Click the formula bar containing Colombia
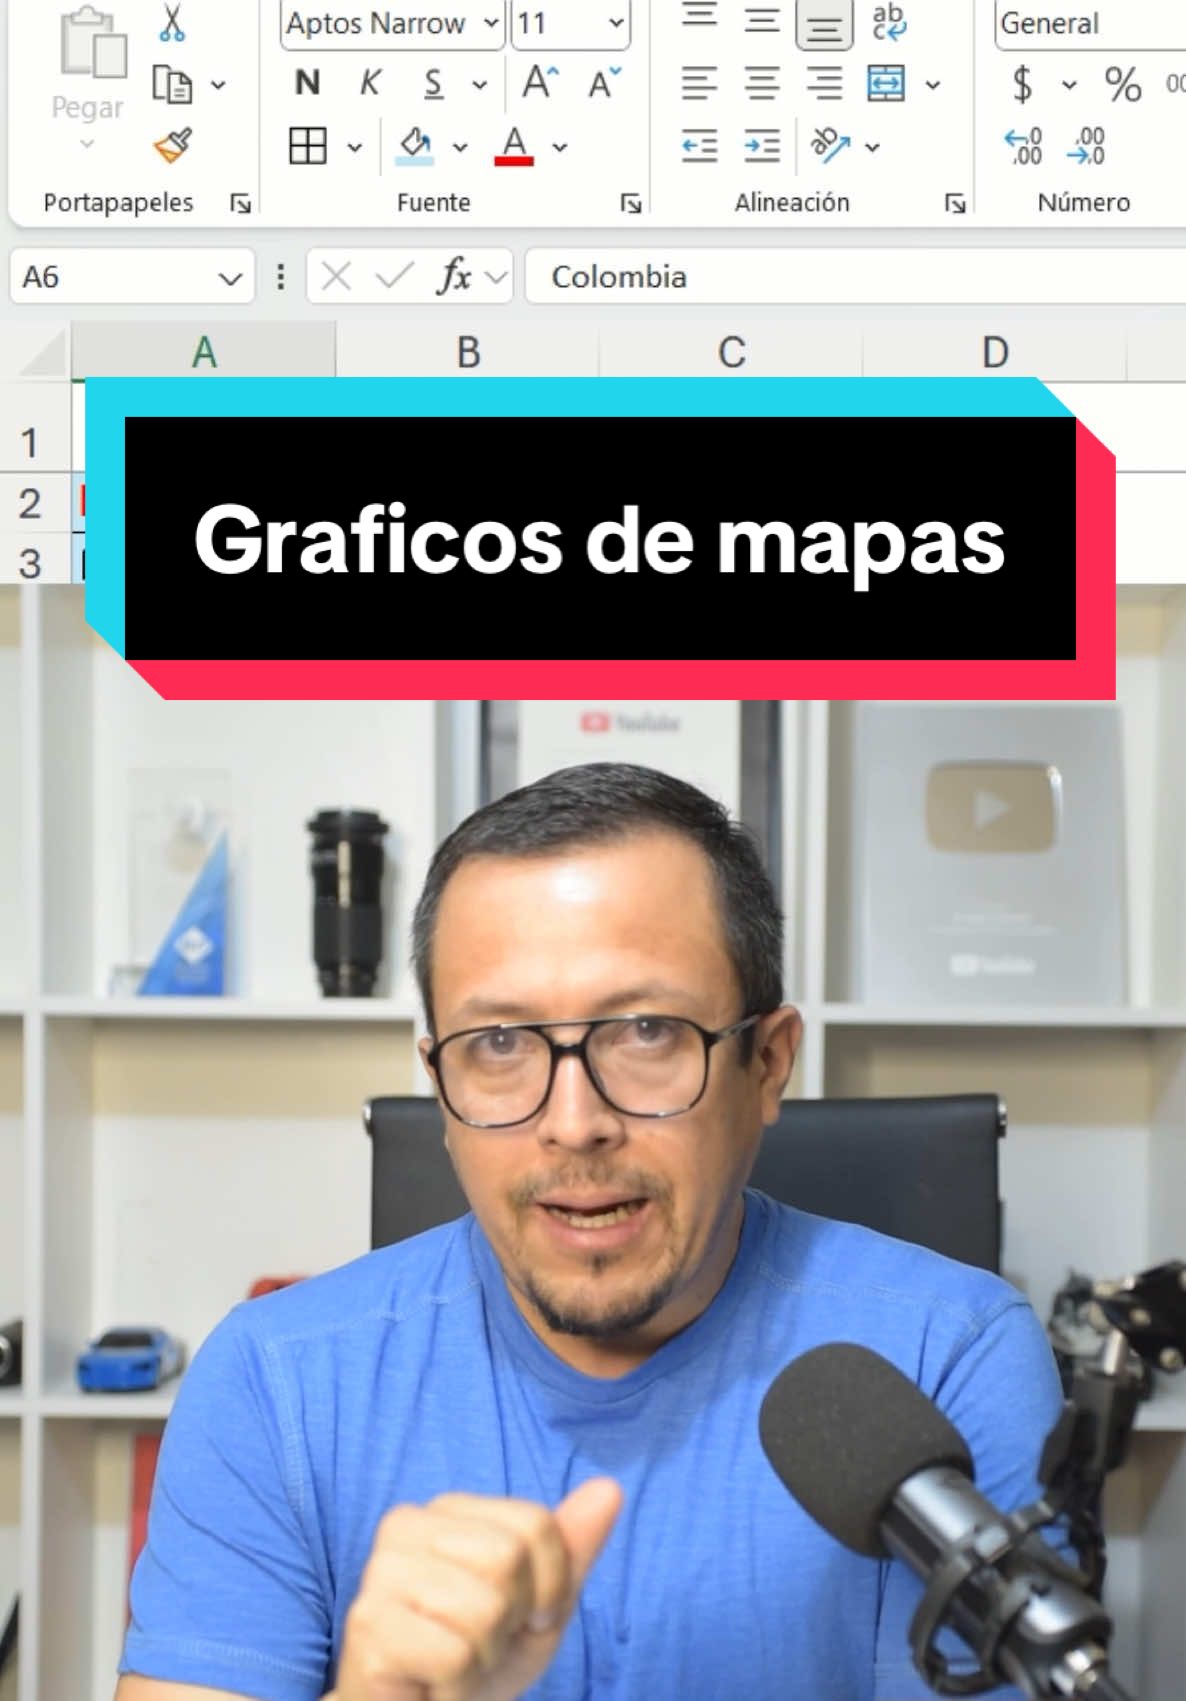The image size is (1186, 1701). [855, 277]
